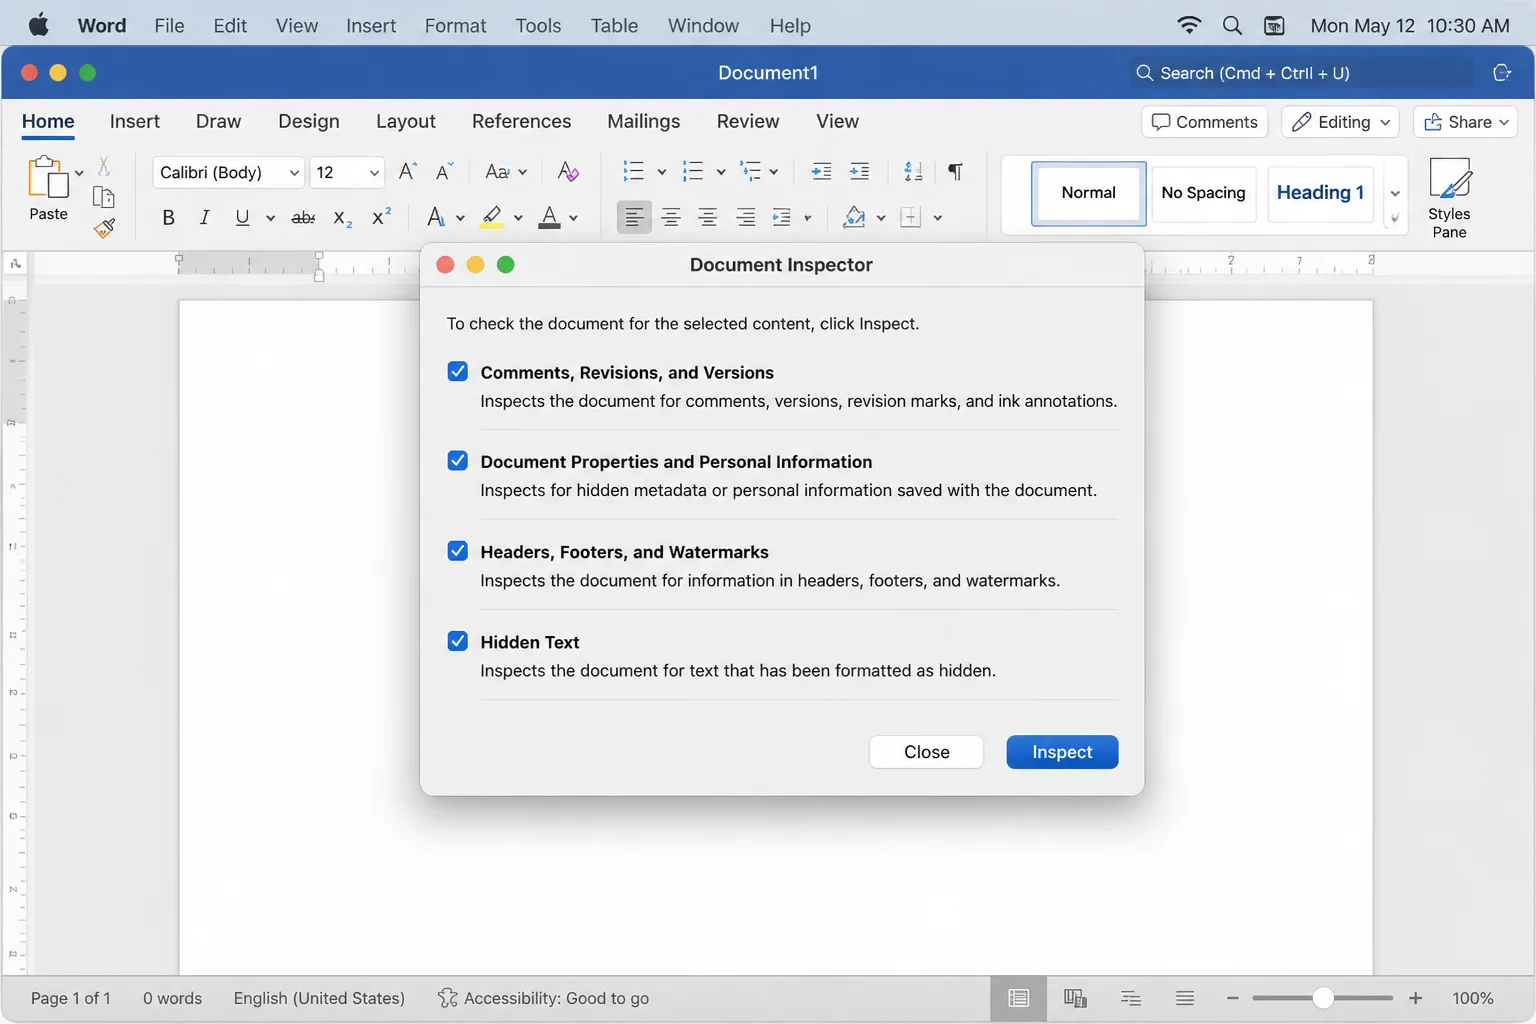Image resolution: width=1536 pixels, height=1024 pixels.
Task: Toggle italic formatting
Action: 204,217
